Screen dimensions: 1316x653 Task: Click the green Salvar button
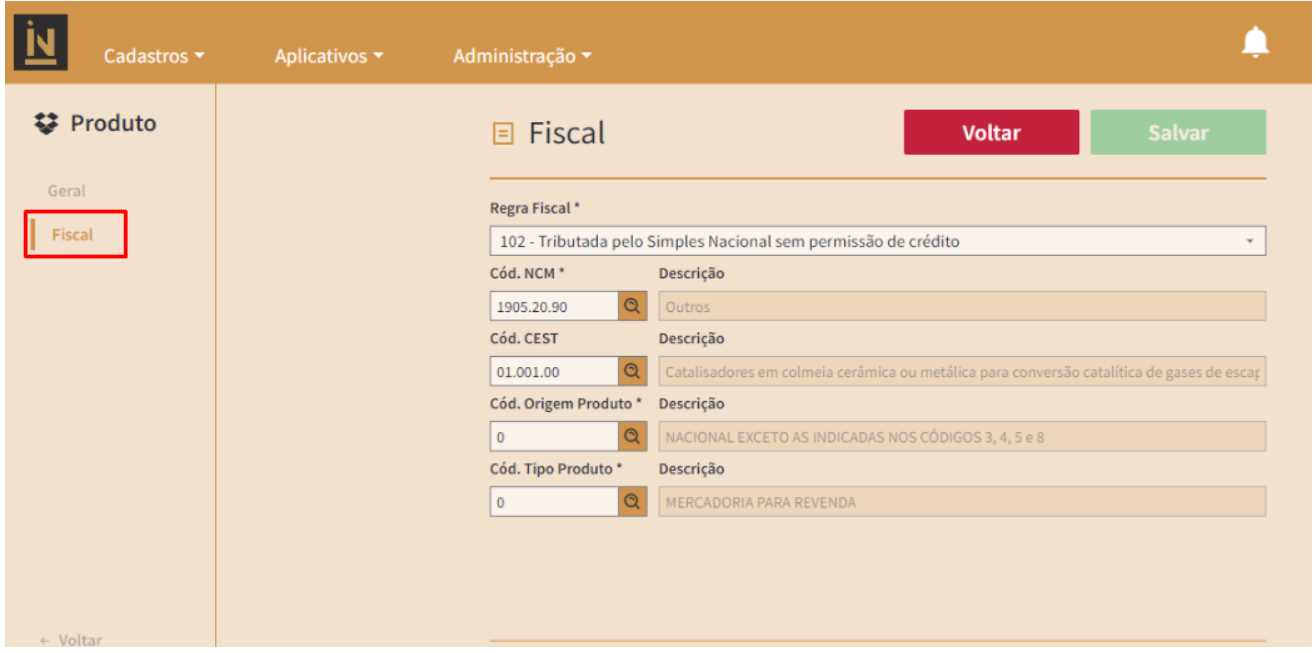pyautogui.click(x=1177, y=133)
